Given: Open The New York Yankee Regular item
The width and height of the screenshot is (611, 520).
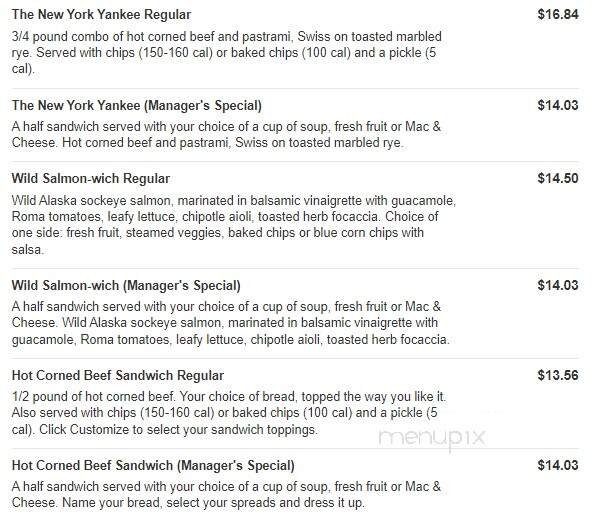Looking at the screenshot, I should (x=101, y=15).
